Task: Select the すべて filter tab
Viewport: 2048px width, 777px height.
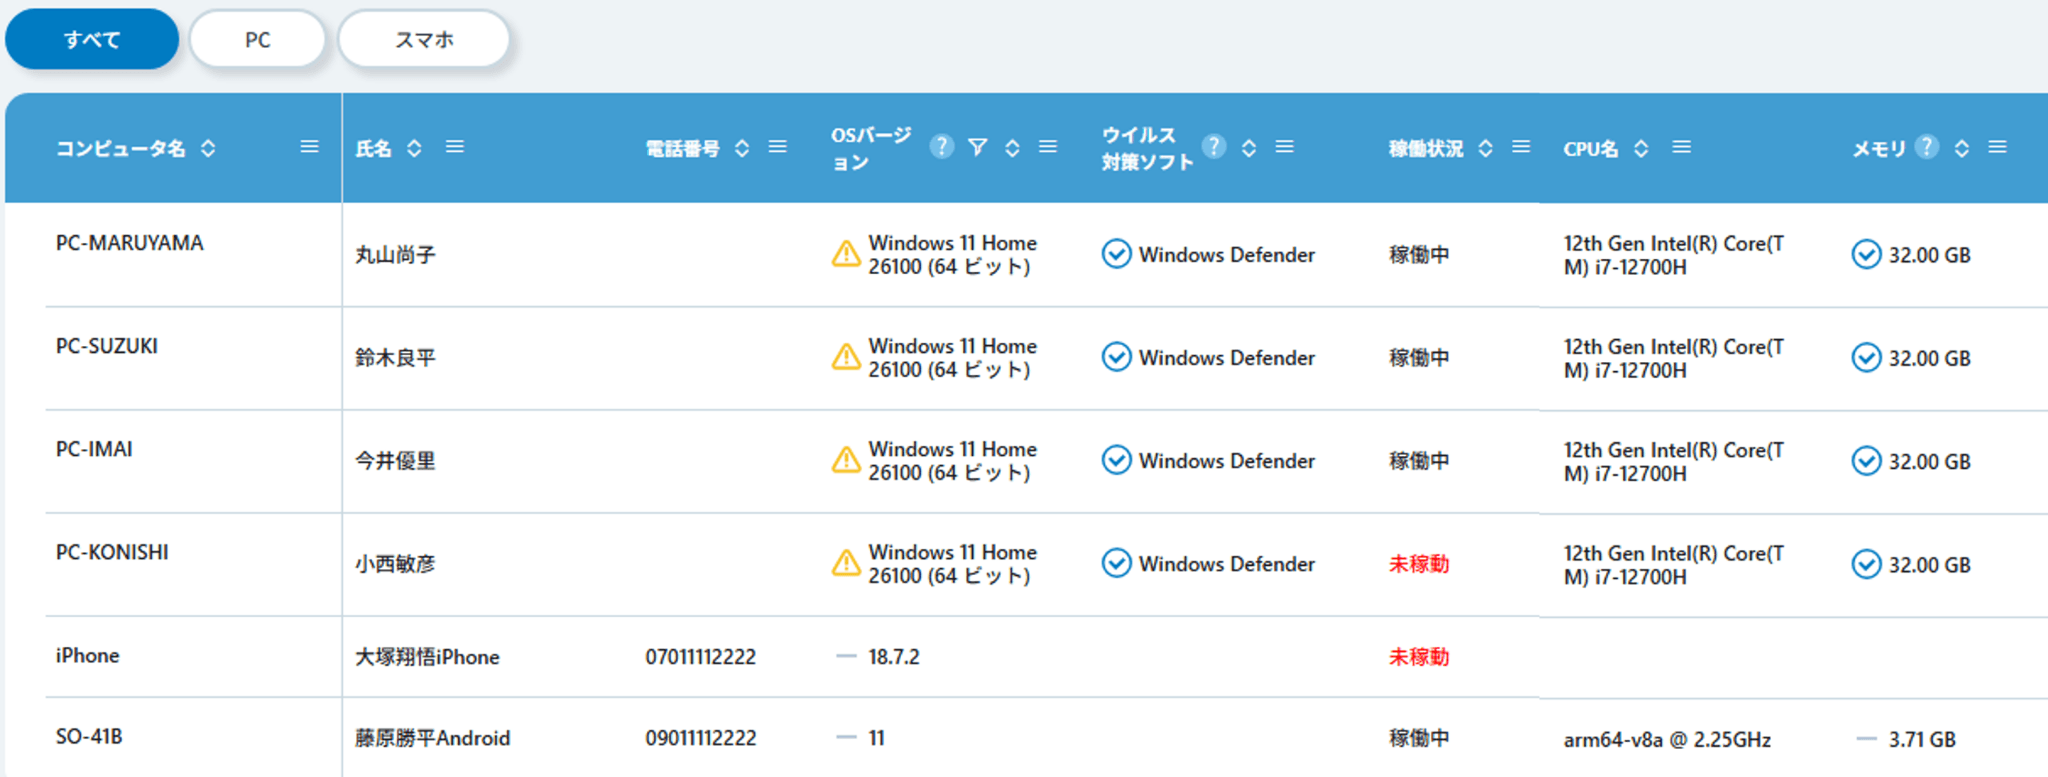Action: 92,40
